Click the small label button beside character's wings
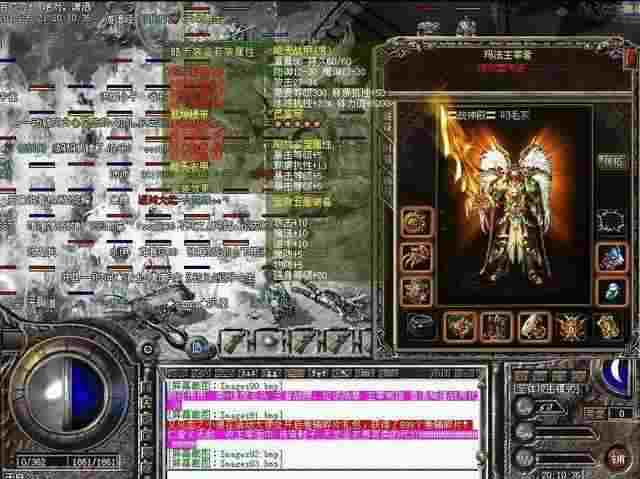The width and height of the screenshot is (640, 479). tap(609, 160)
